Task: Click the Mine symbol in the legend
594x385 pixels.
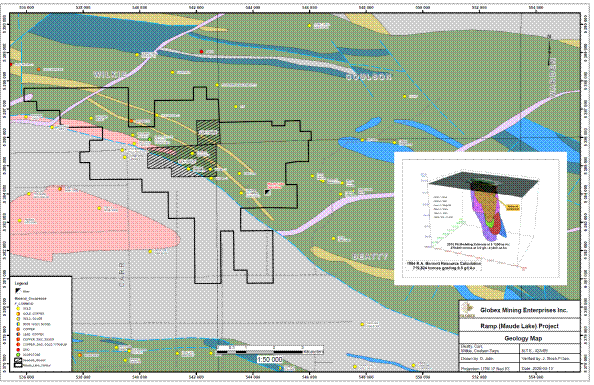Action: click(x=18, y=291)
